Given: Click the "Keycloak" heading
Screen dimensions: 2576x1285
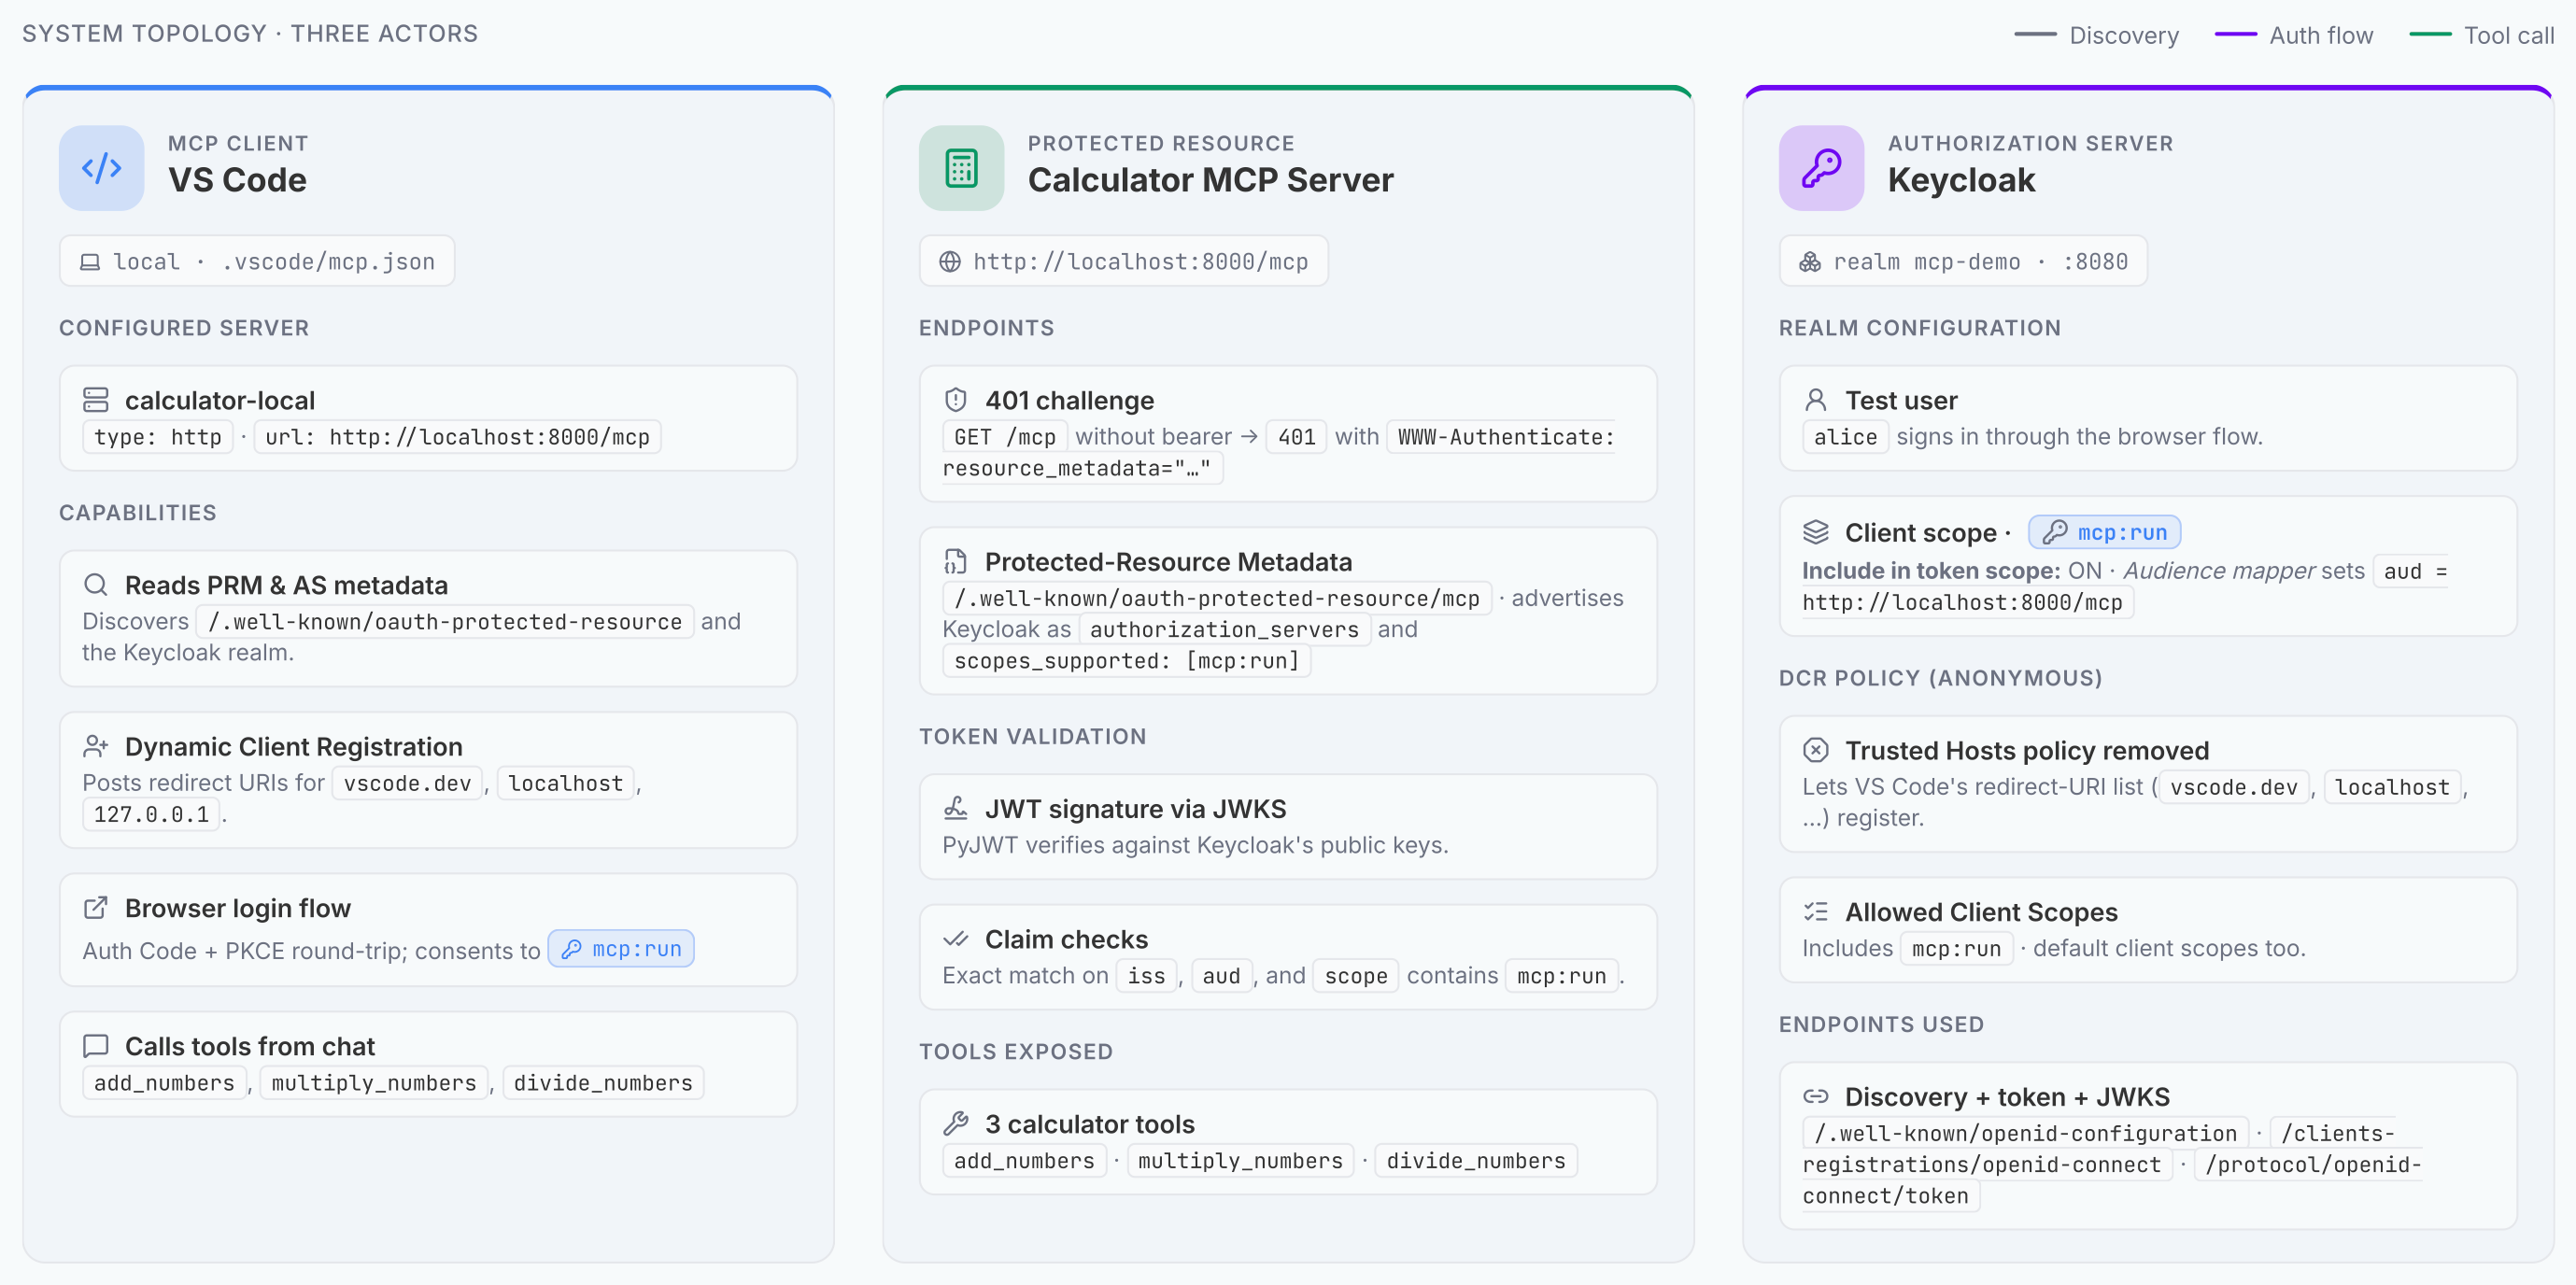Looking at the screenshot, I should point(1961,180).
